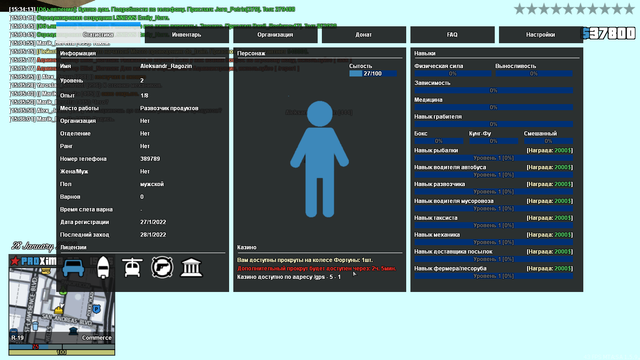Click the job value Развозчик продуктов

tap(169, 108)
